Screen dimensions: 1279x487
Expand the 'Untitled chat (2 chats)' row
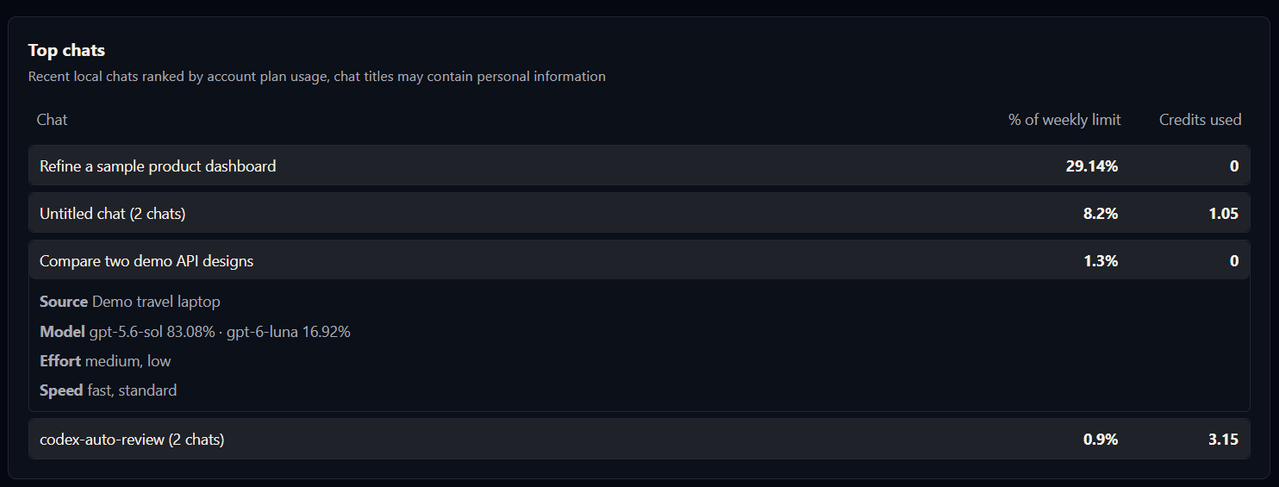click(639, 213)
